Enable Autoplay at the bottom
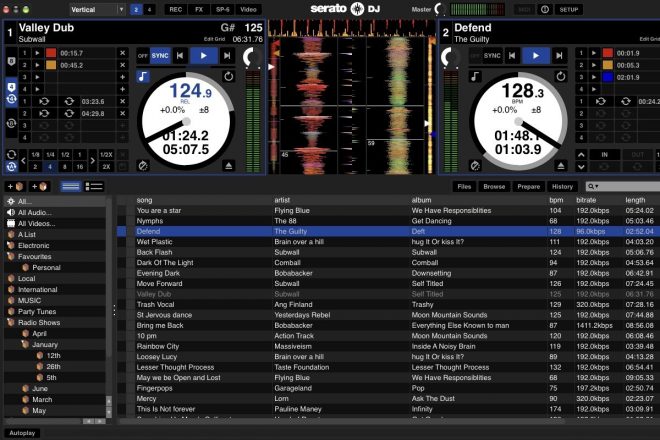Viewport: 660px width, 440px height. pos(22,433)
